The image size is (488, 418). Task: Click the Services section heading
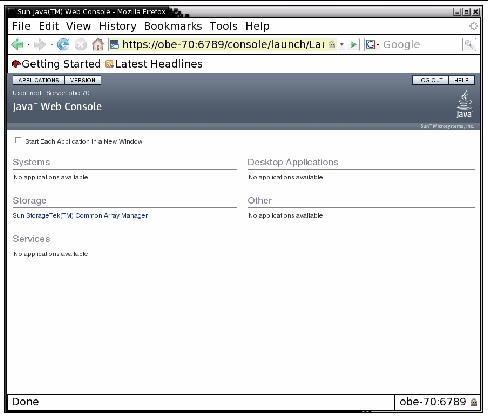pos(31,239)
